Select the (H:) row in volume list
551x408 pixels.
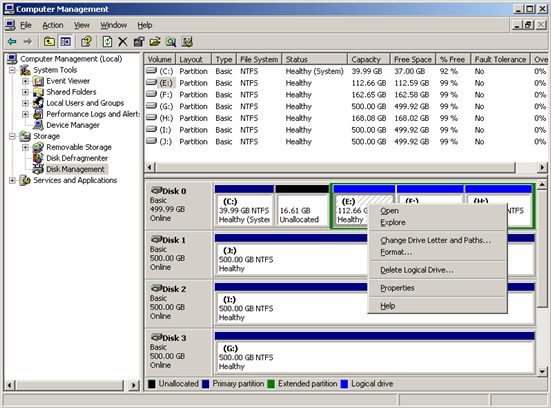point(345,118)
